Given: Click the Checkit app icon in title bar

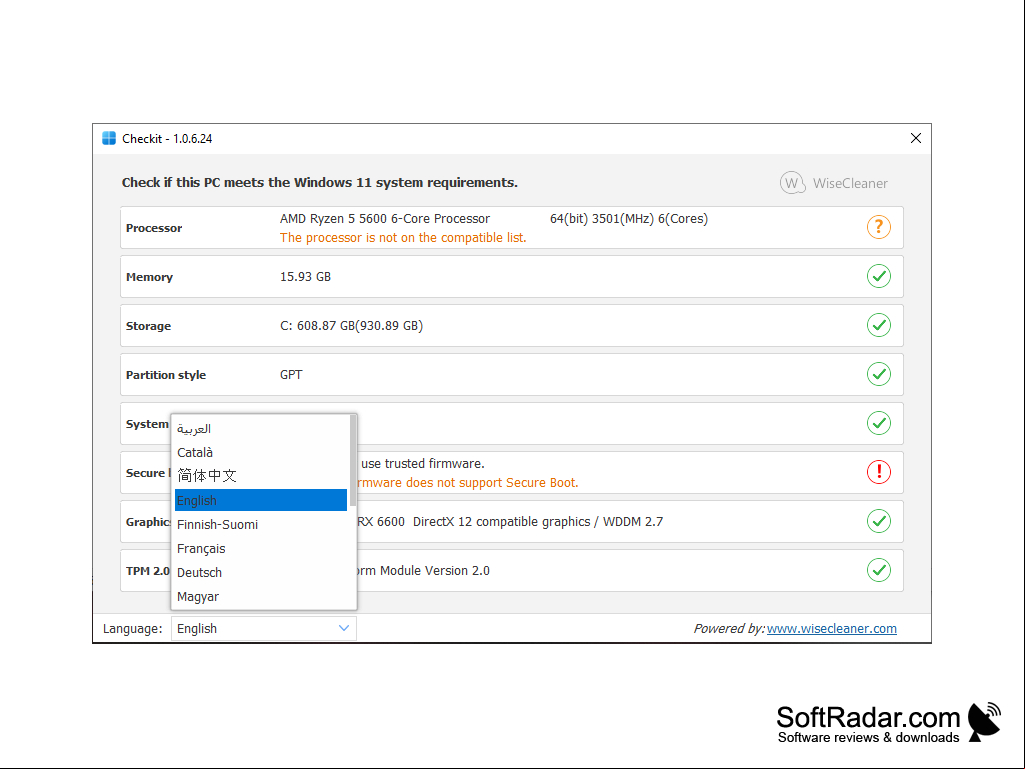Looking at the screenshot, I should click(109, 139).
